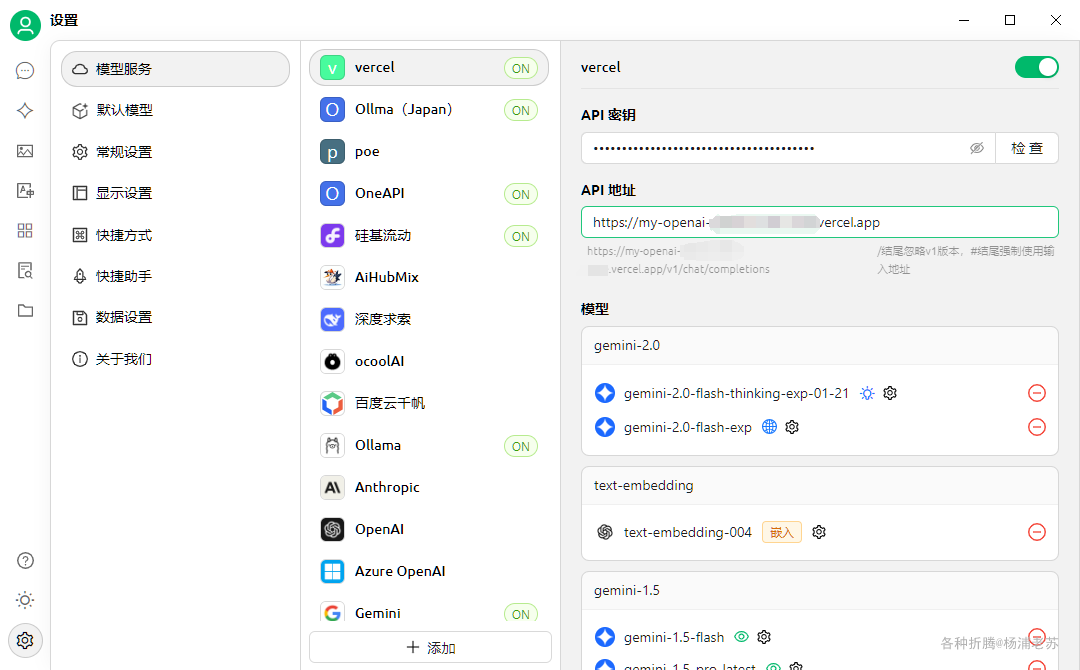1080x670 pixels.
Task: Focus the API 密钥 password field
Action: [x=788, y=148]
